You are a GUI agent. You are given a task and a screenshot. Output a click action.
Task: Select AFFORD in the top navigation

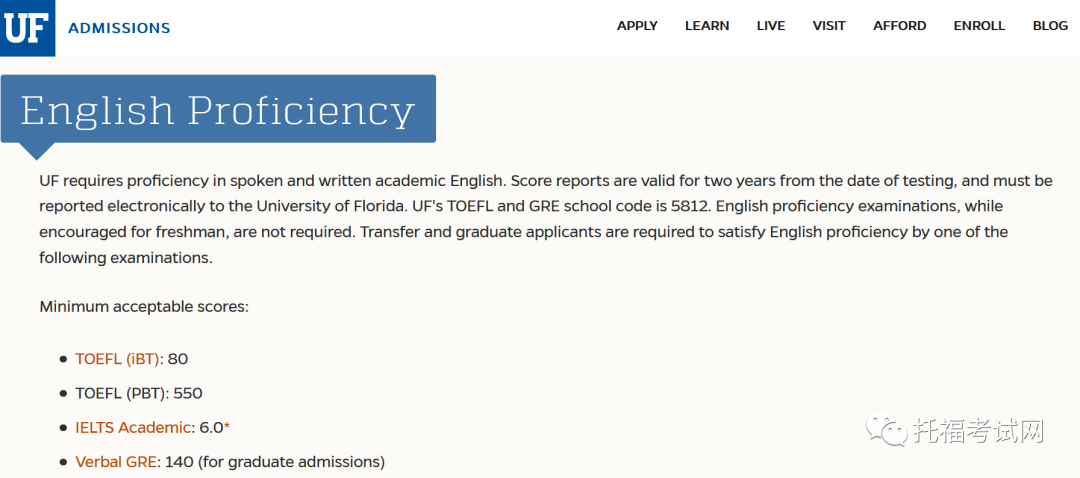point(900,26)
